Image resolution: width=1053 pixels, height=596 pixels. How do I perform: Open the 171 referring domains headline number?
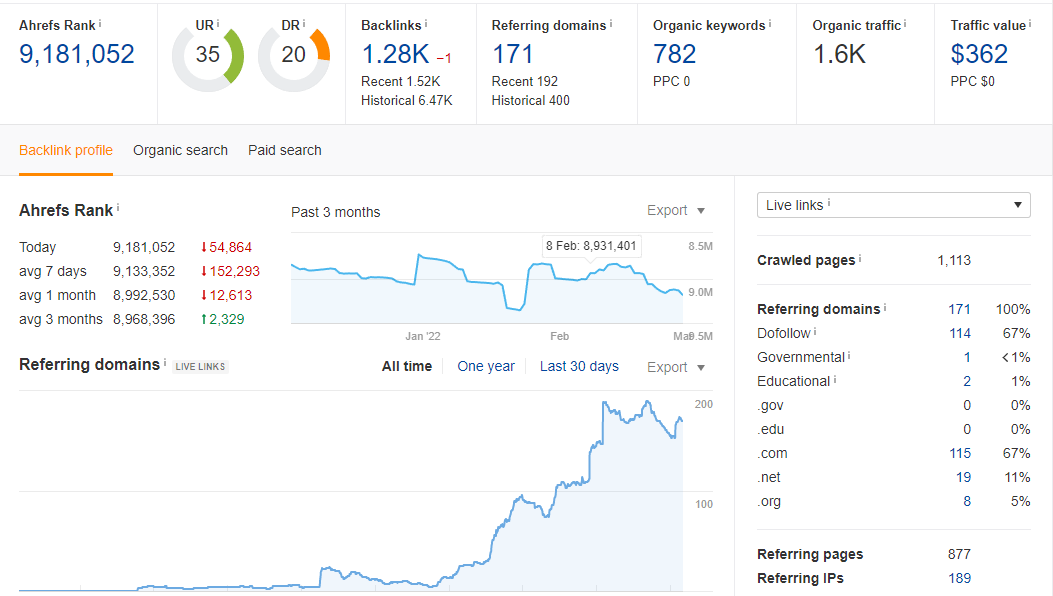tap(512, 54)
